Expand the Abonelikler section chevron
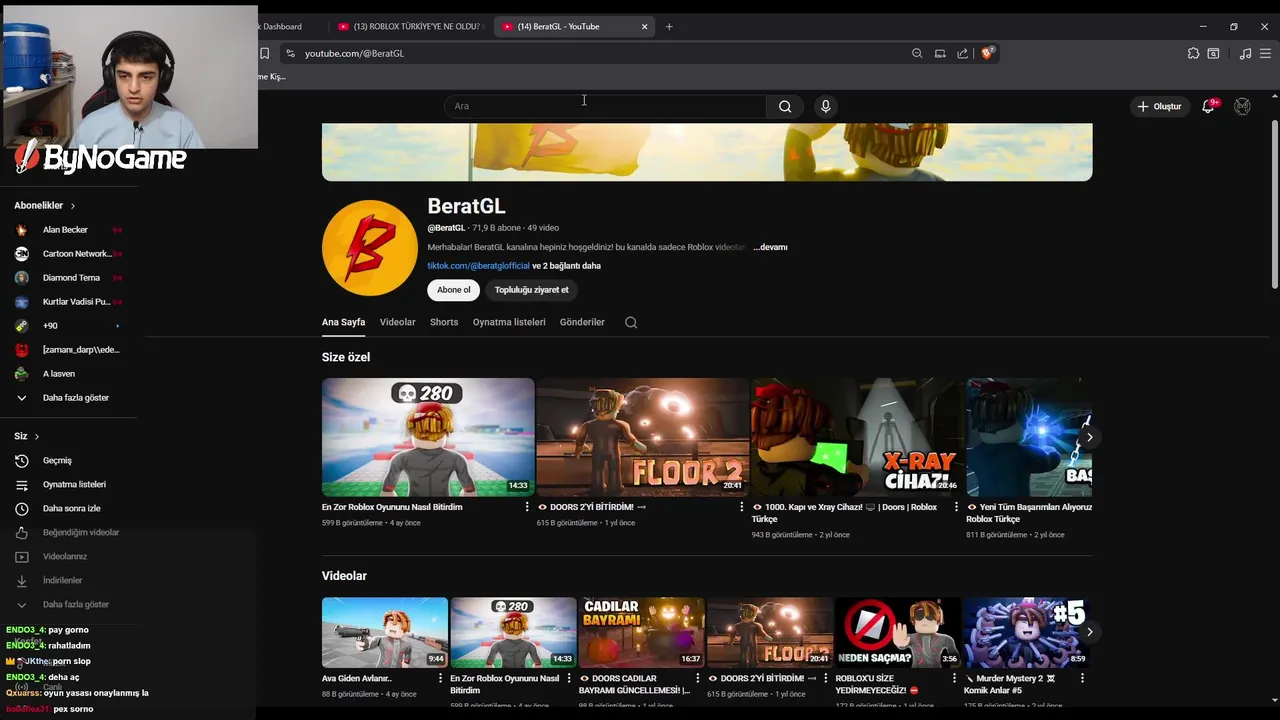 pos(72,206)
